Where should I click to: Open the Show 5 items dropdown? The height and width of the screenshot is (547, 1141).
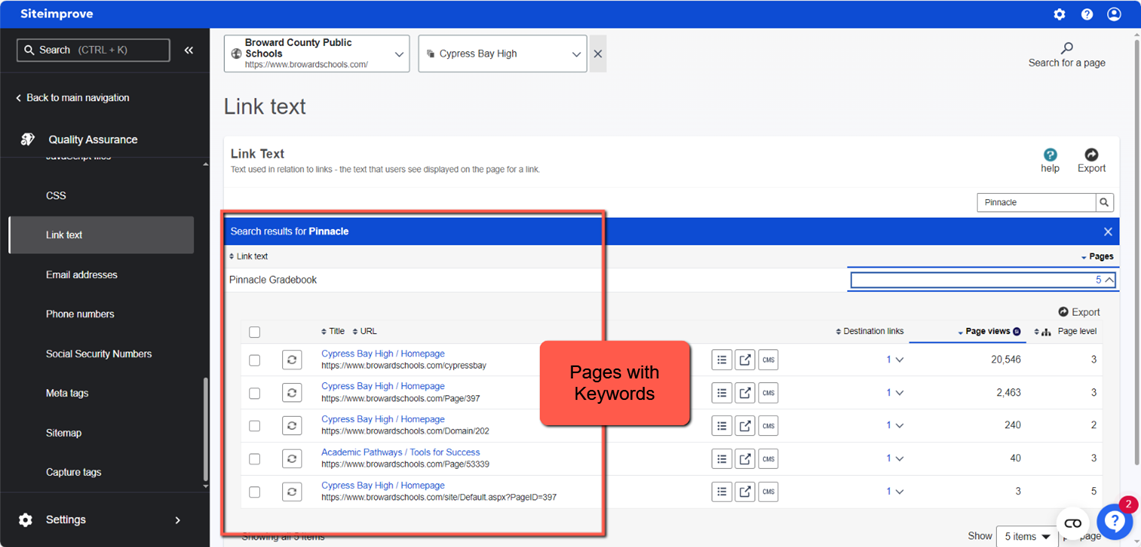click(1027, 536)
